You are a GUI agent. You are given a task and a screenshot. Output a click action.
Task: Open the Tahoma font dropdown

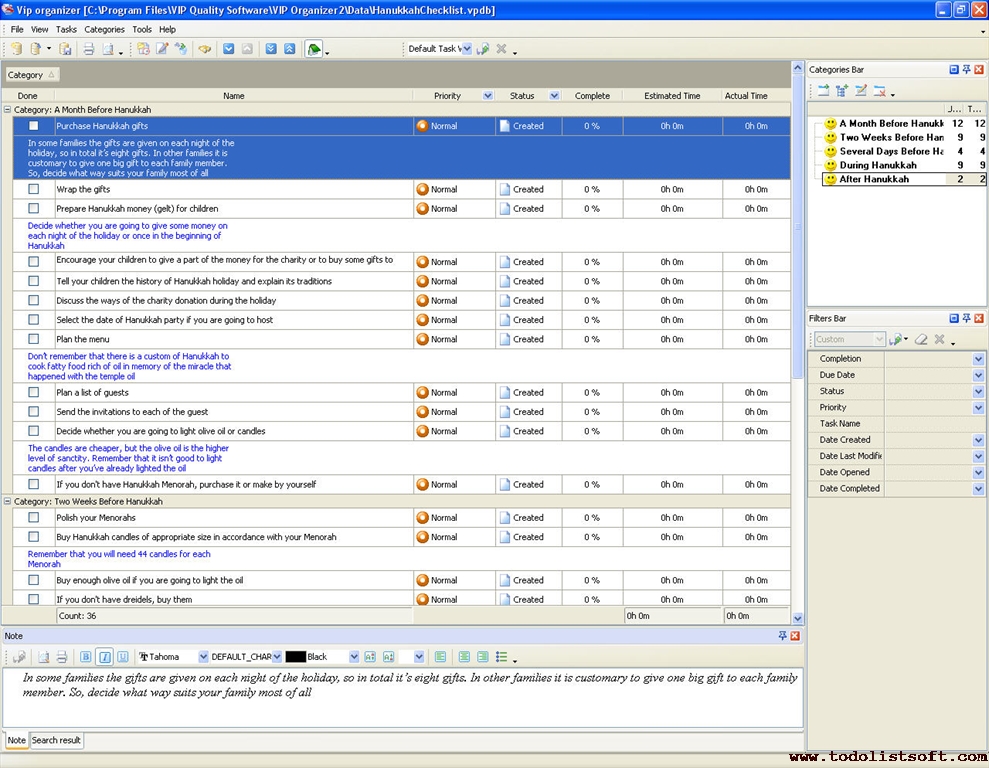(x=204, y=657)
